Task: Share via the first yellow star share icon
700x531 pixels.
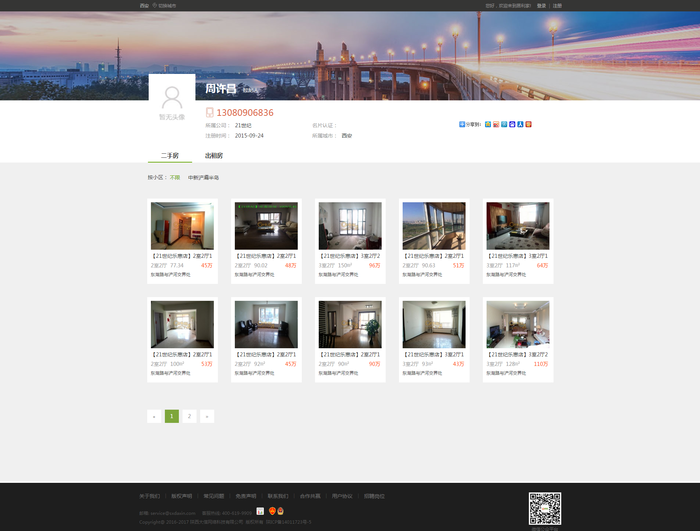Action: (x=488, y=124)
